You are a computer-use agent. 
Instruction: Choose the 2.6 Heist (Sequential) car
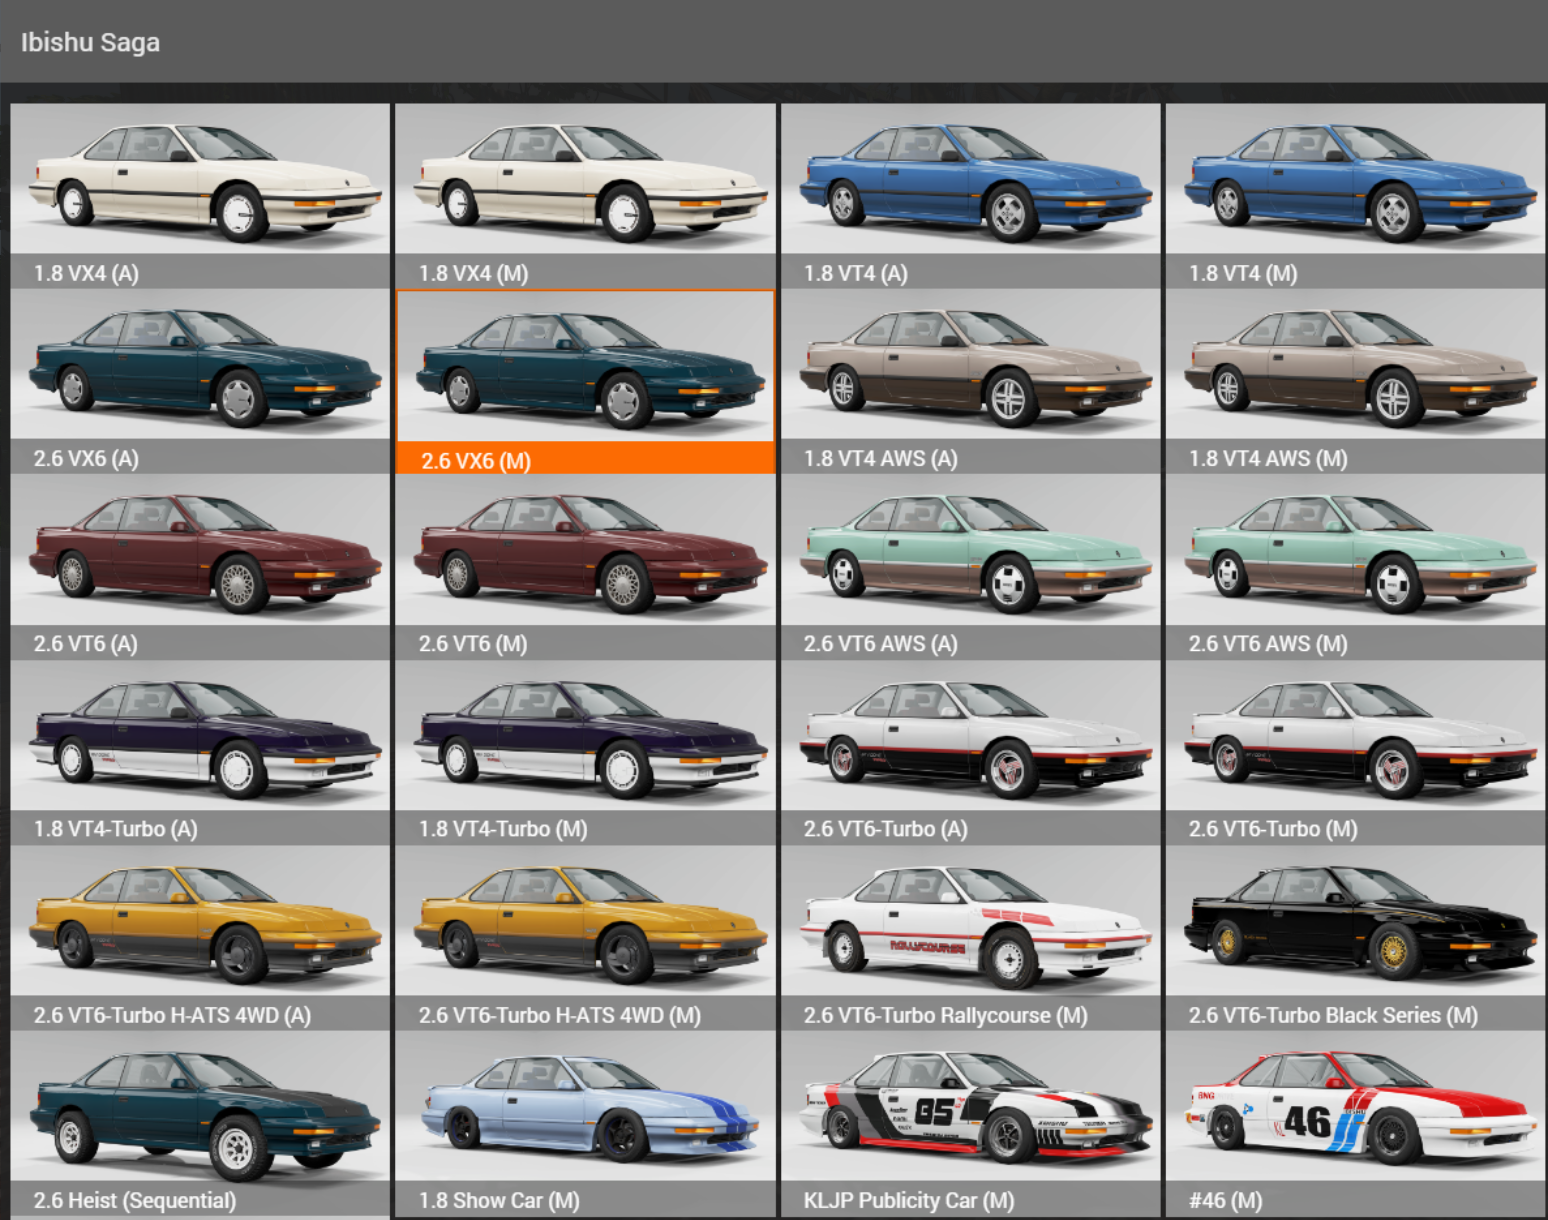pyautogui.click(x=200, y=1124)
